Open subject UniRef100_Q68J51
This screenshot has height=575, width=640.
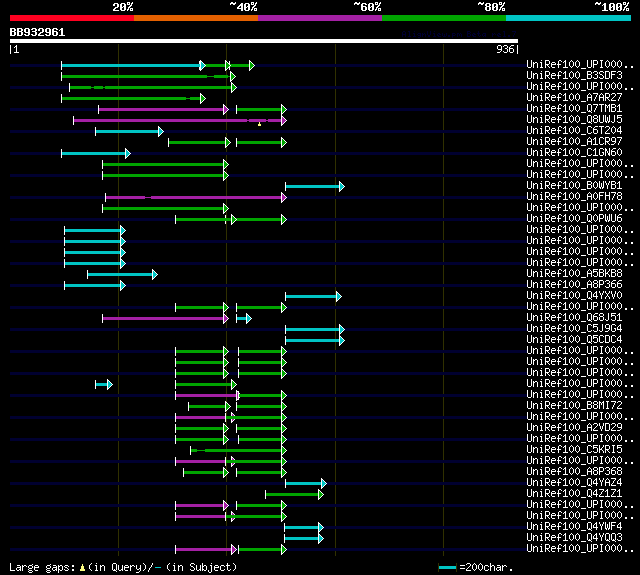click(x=574, y=317)
